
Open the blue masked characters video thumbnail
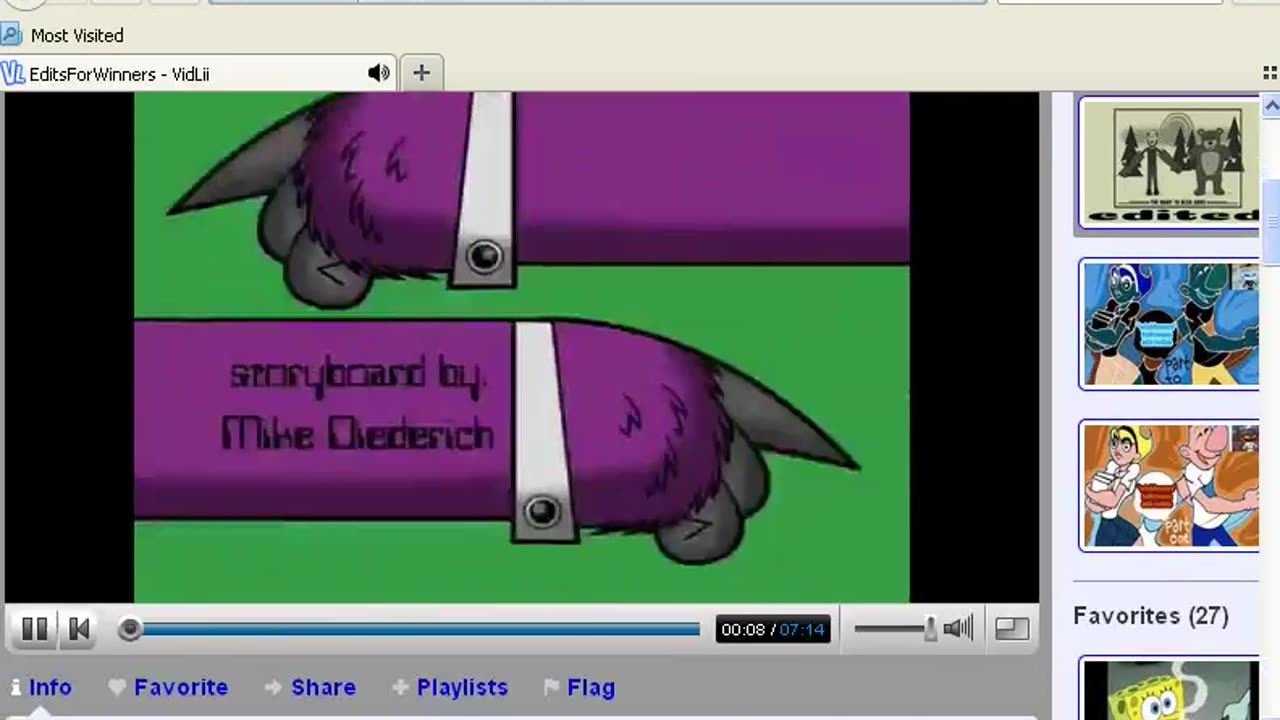[x=1169, y=324]
